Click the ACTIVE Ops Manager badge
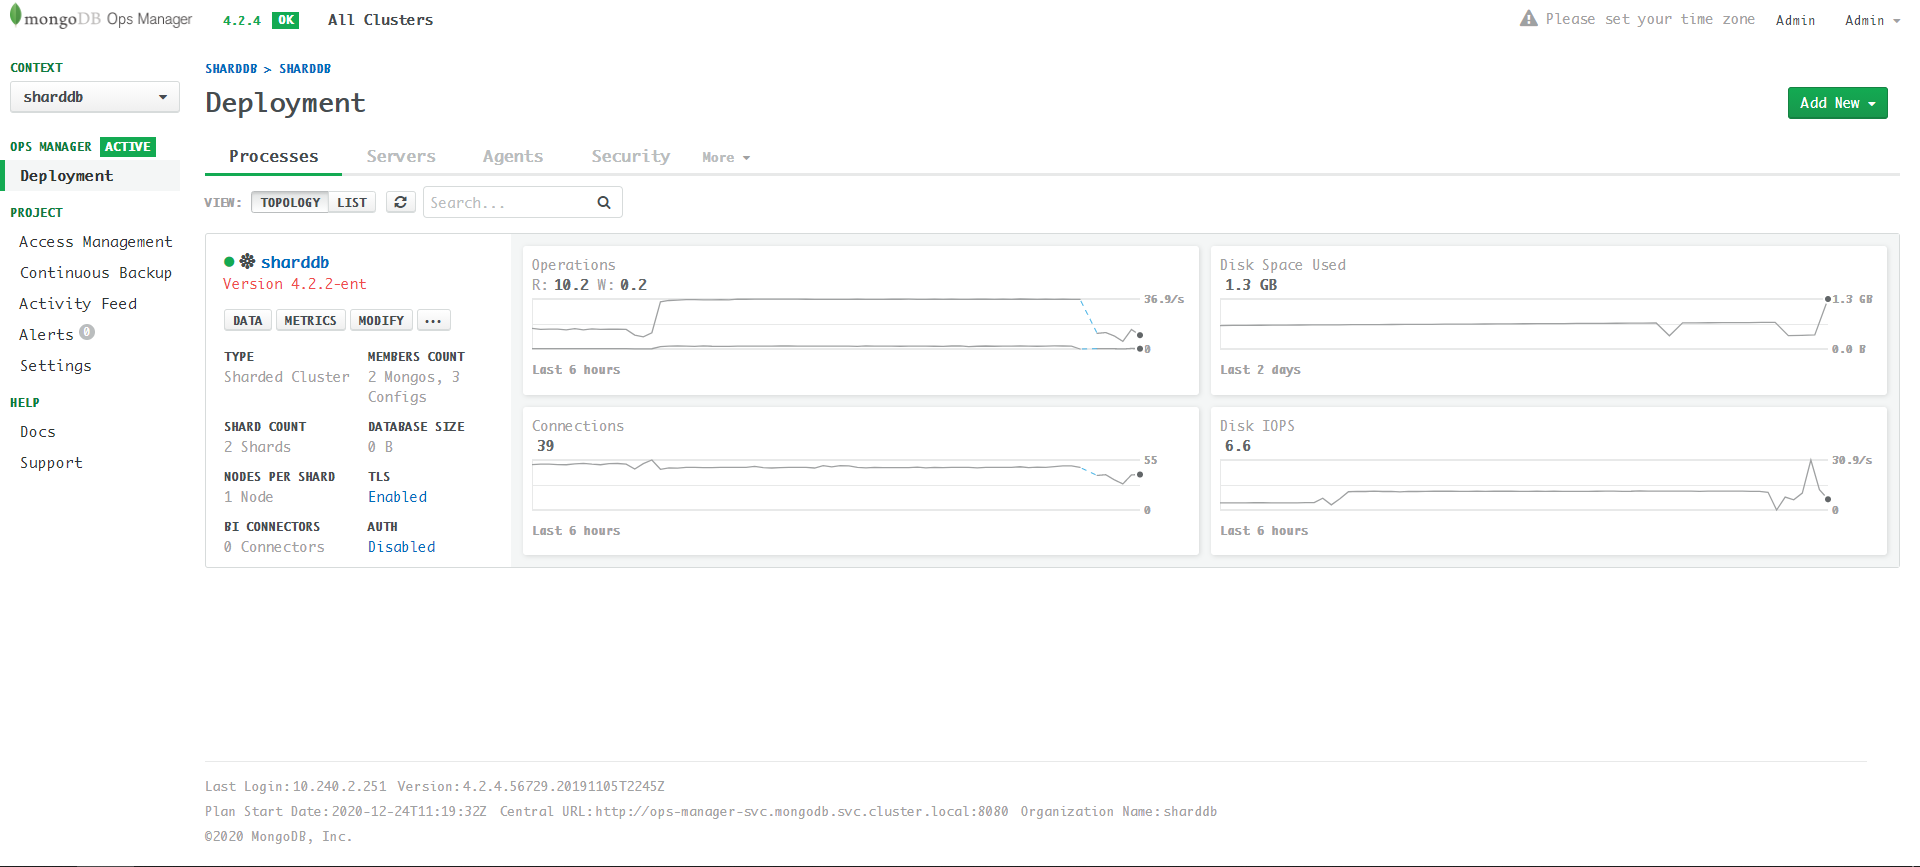Image resolution: width=1920 pixels, height=867 pixels. (128, 147)
